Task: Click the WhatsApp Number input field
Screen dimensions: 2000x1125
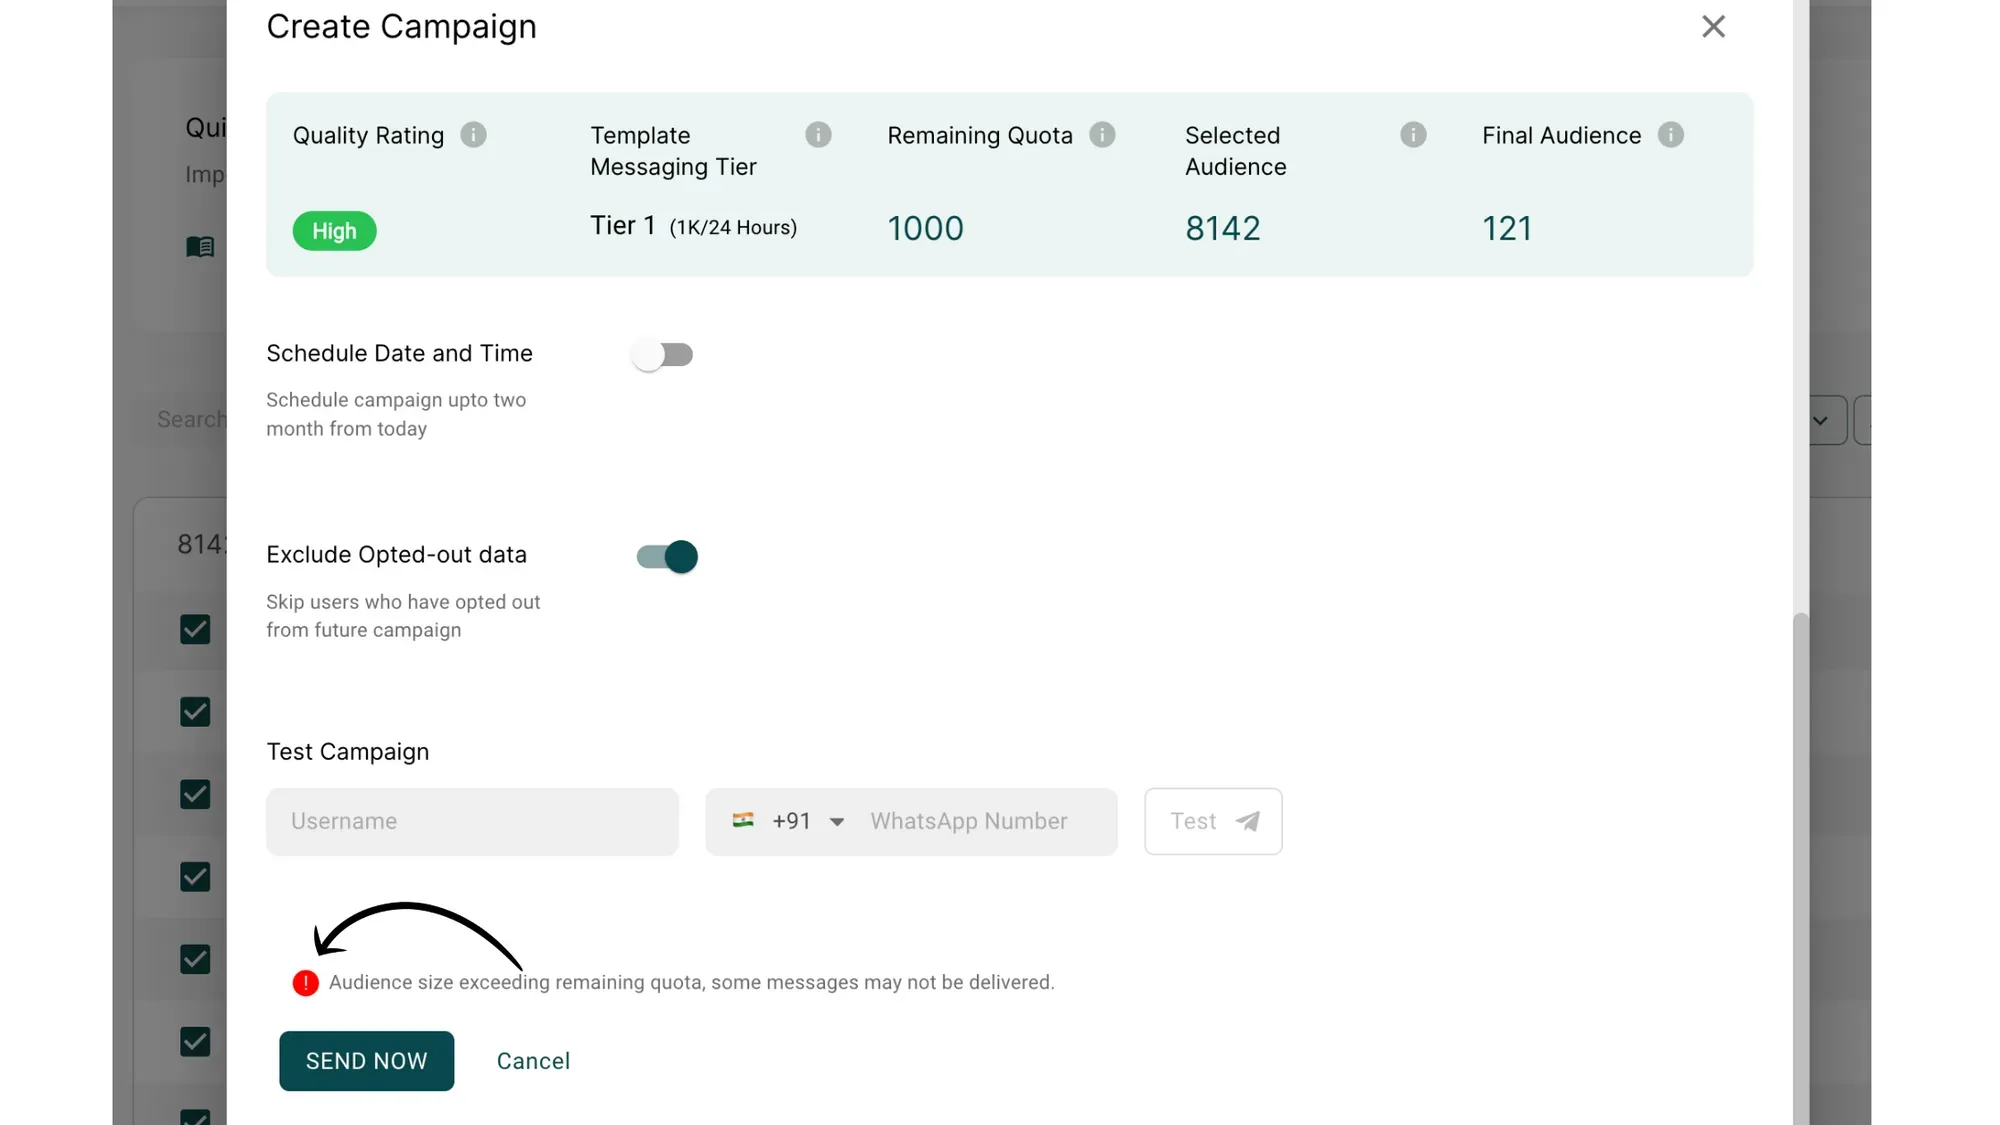Action: click(x=967, y=821)
